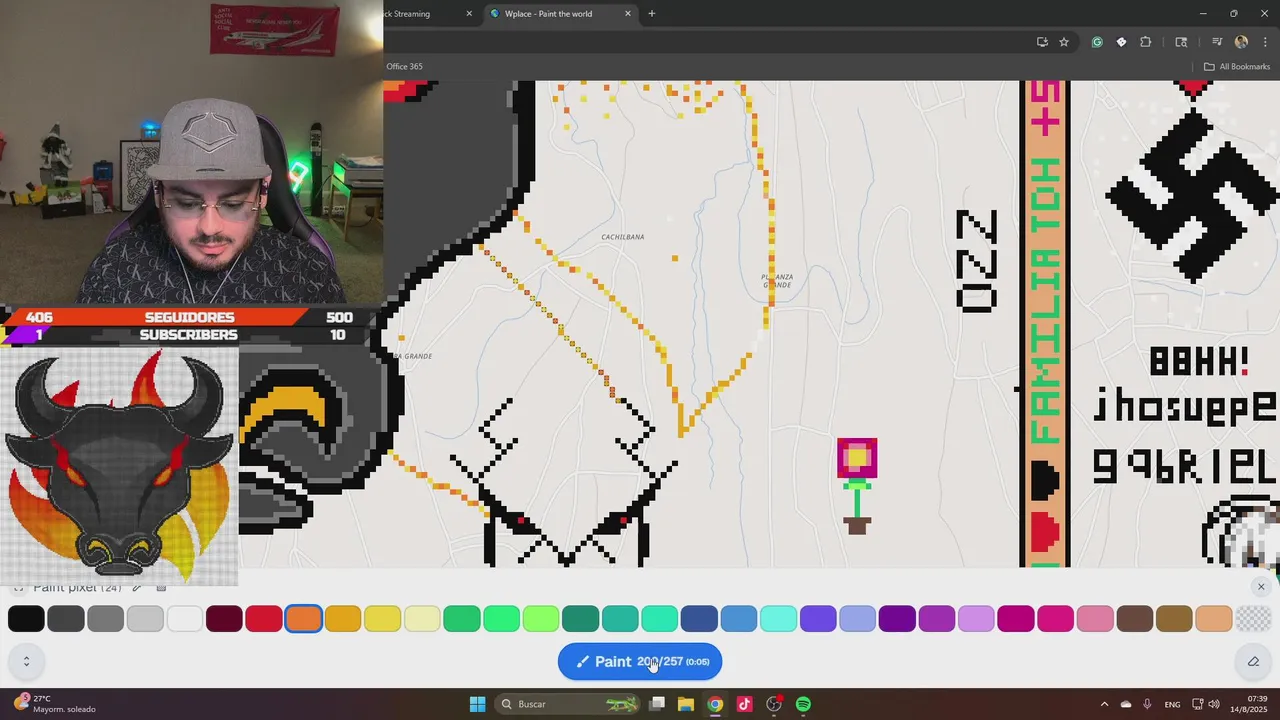Expand the system tray hidden icons chevron

coord(1104,704)
